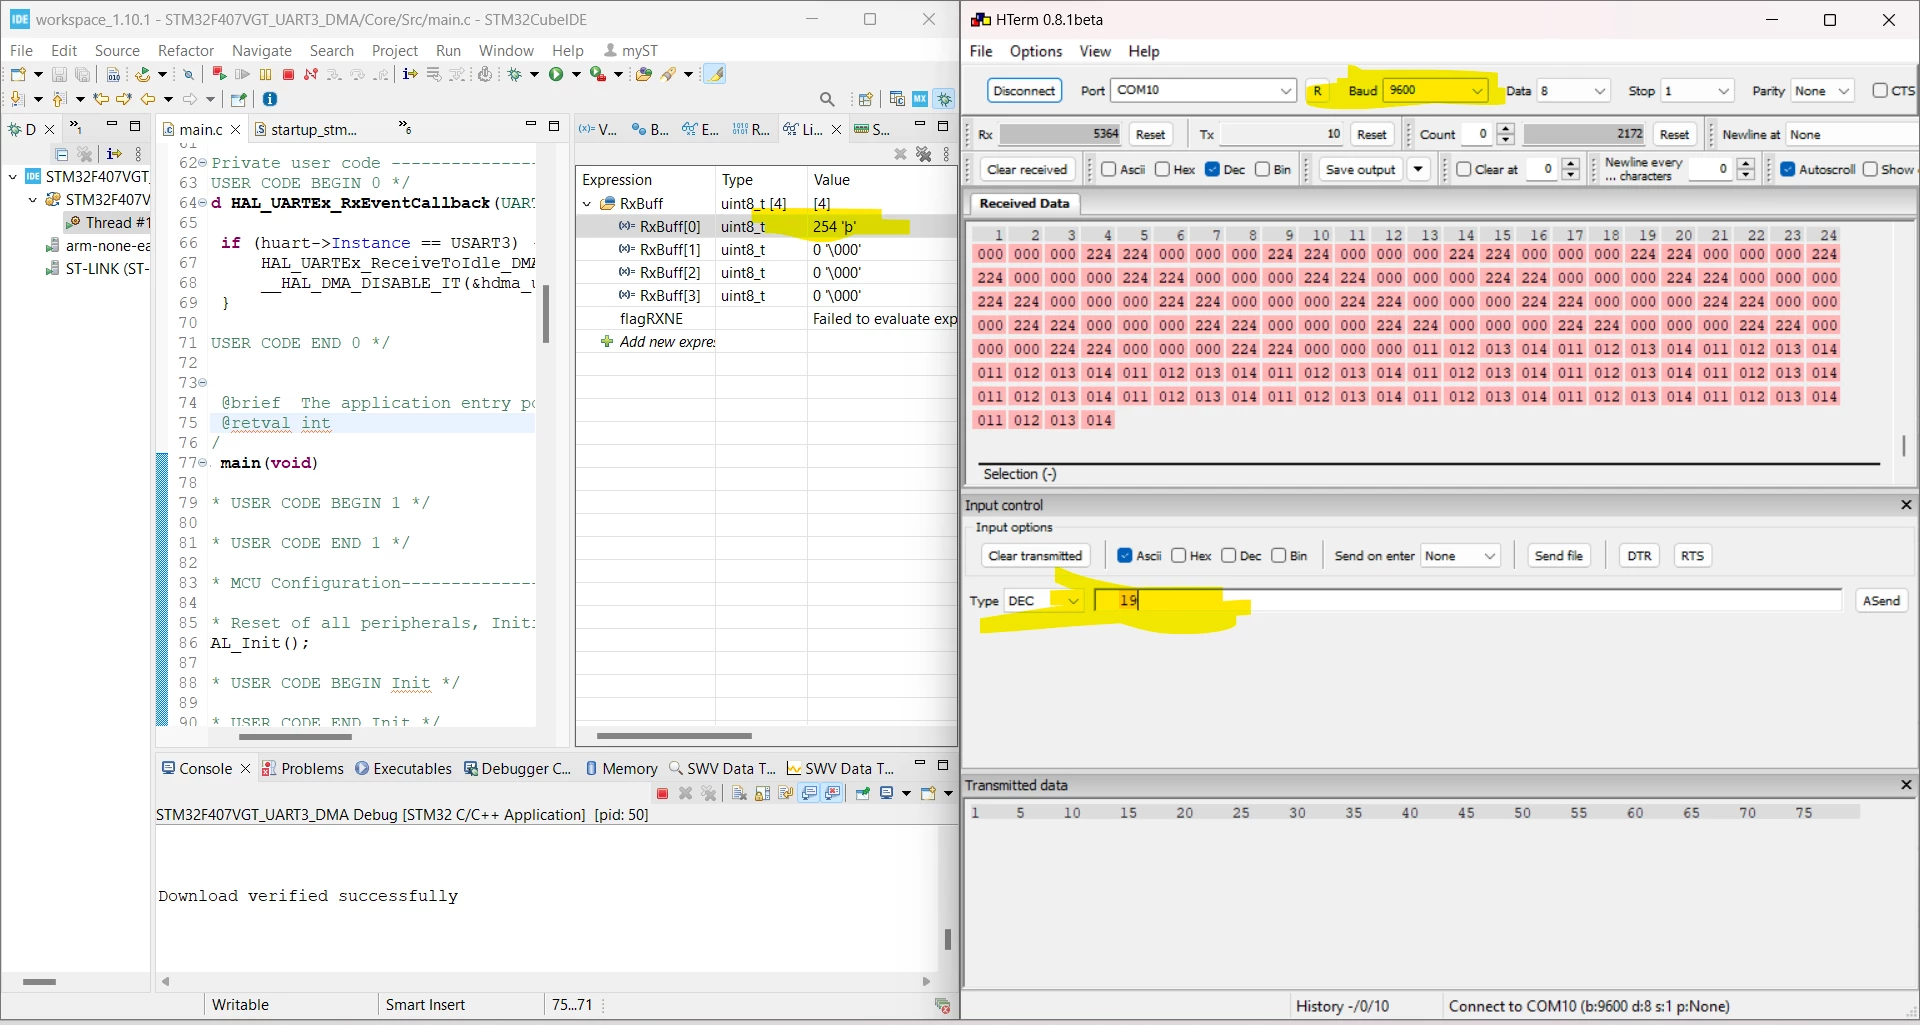Click the Collapse All icon in Debug view

[62, 154]
